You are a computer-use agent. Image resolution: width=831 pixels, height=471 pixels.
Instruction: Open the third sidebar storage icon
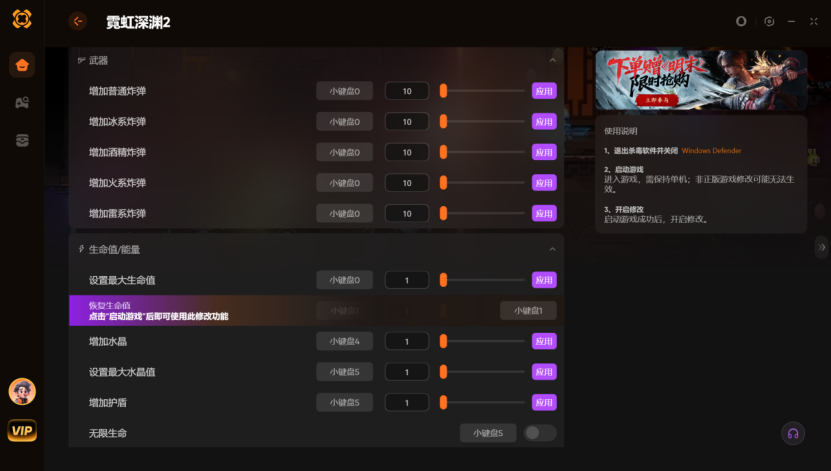click(22, 140)
